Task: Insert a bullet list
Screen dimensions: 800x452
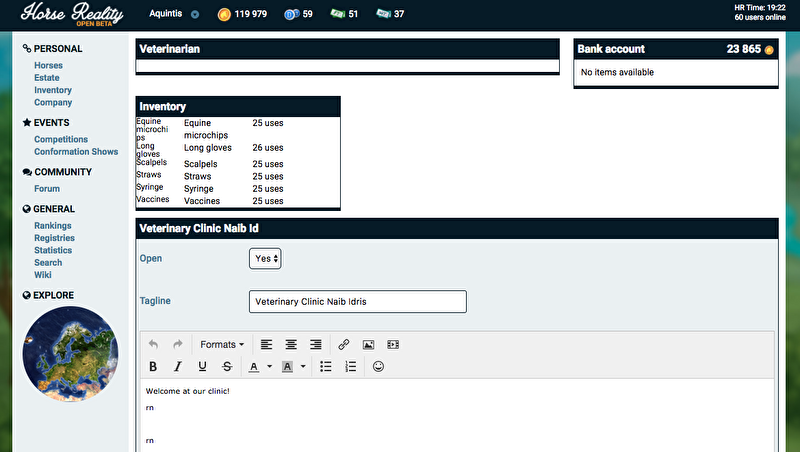Action: pos(325,367)
